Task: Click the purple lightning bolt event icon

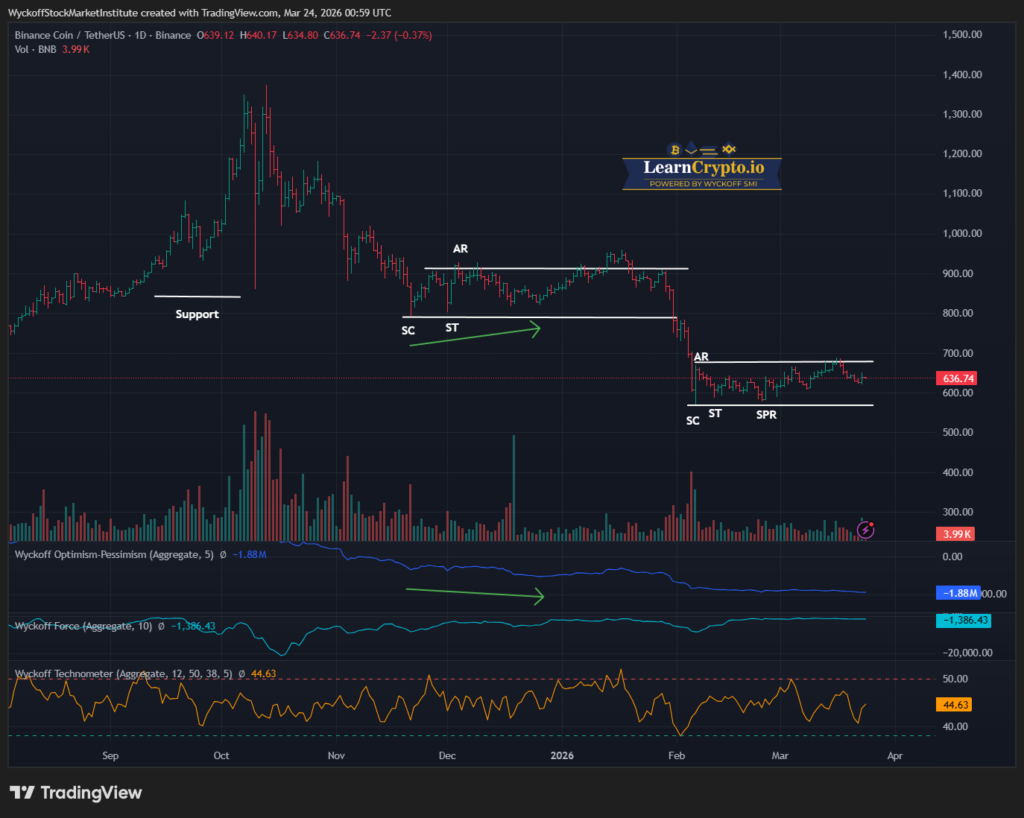Action: pos(866,530)
